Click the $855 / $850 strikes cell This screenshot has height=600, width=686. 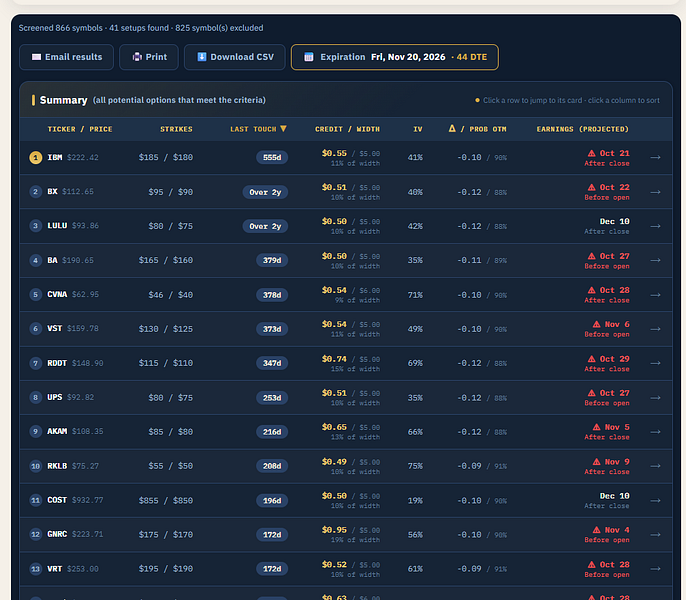point(166,501)
